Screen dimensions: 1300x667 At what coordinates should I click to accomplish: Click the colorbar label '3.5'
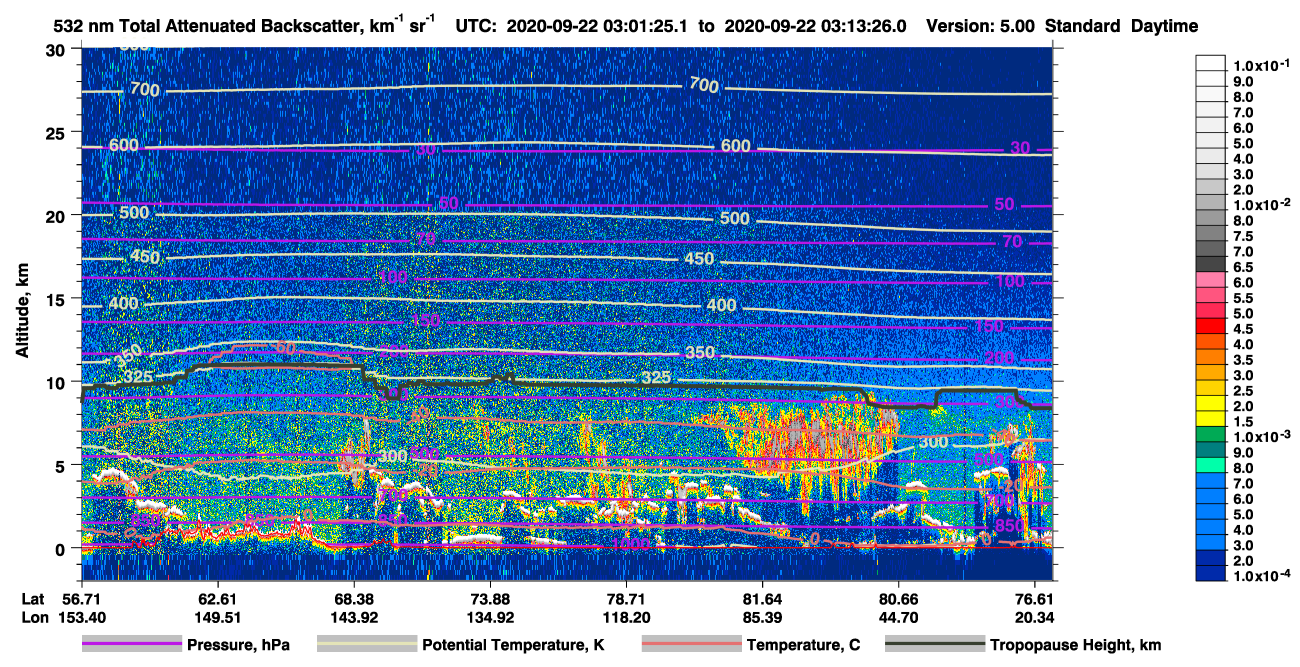[1243, 360]
